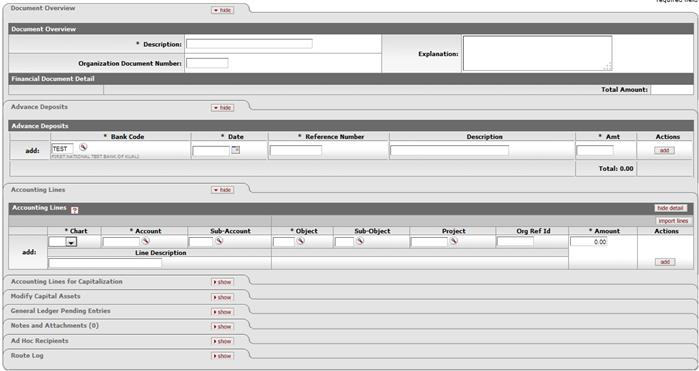Image resolution: width=699 pixels, height=371 pixels.
Task: Focus the Line Description field
Action: point(105,263)
